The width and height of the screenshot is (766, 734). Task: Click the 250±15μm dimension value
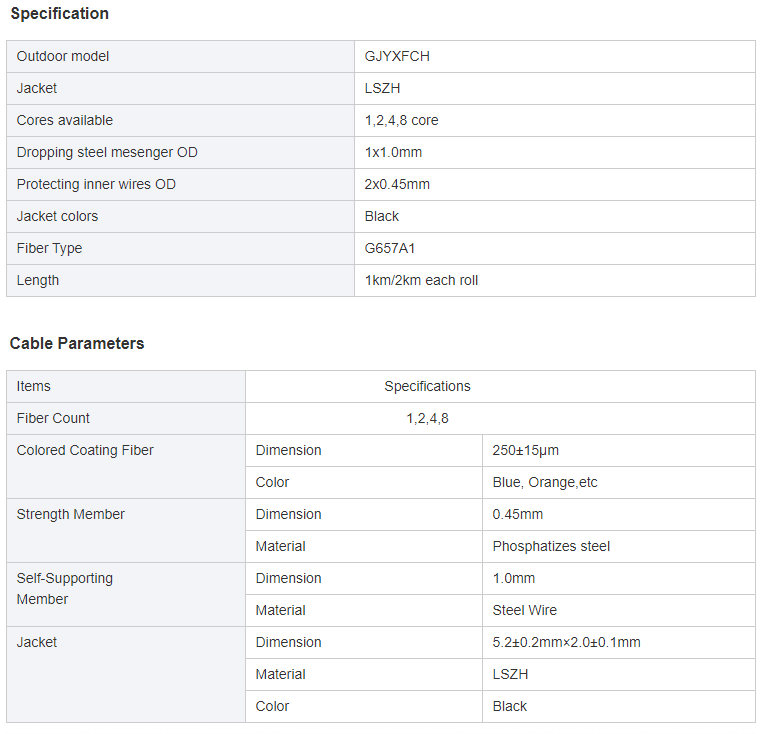(x=526, y=451)
